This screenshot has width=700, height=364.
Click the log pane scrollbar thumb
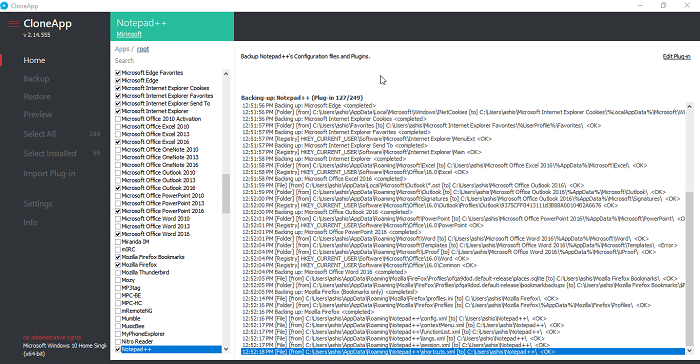click(x=689, y=268)
